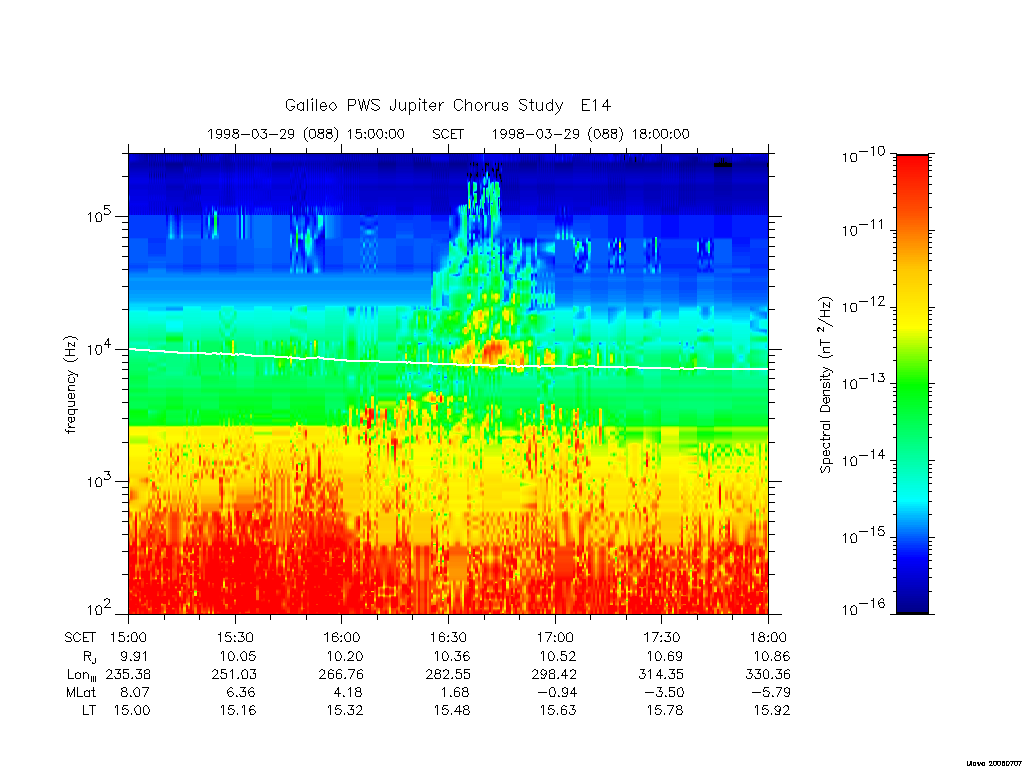This screenshot has height=768, width=1024.
Task: Click the red top of the colorbar
Action: click(912, 171)
